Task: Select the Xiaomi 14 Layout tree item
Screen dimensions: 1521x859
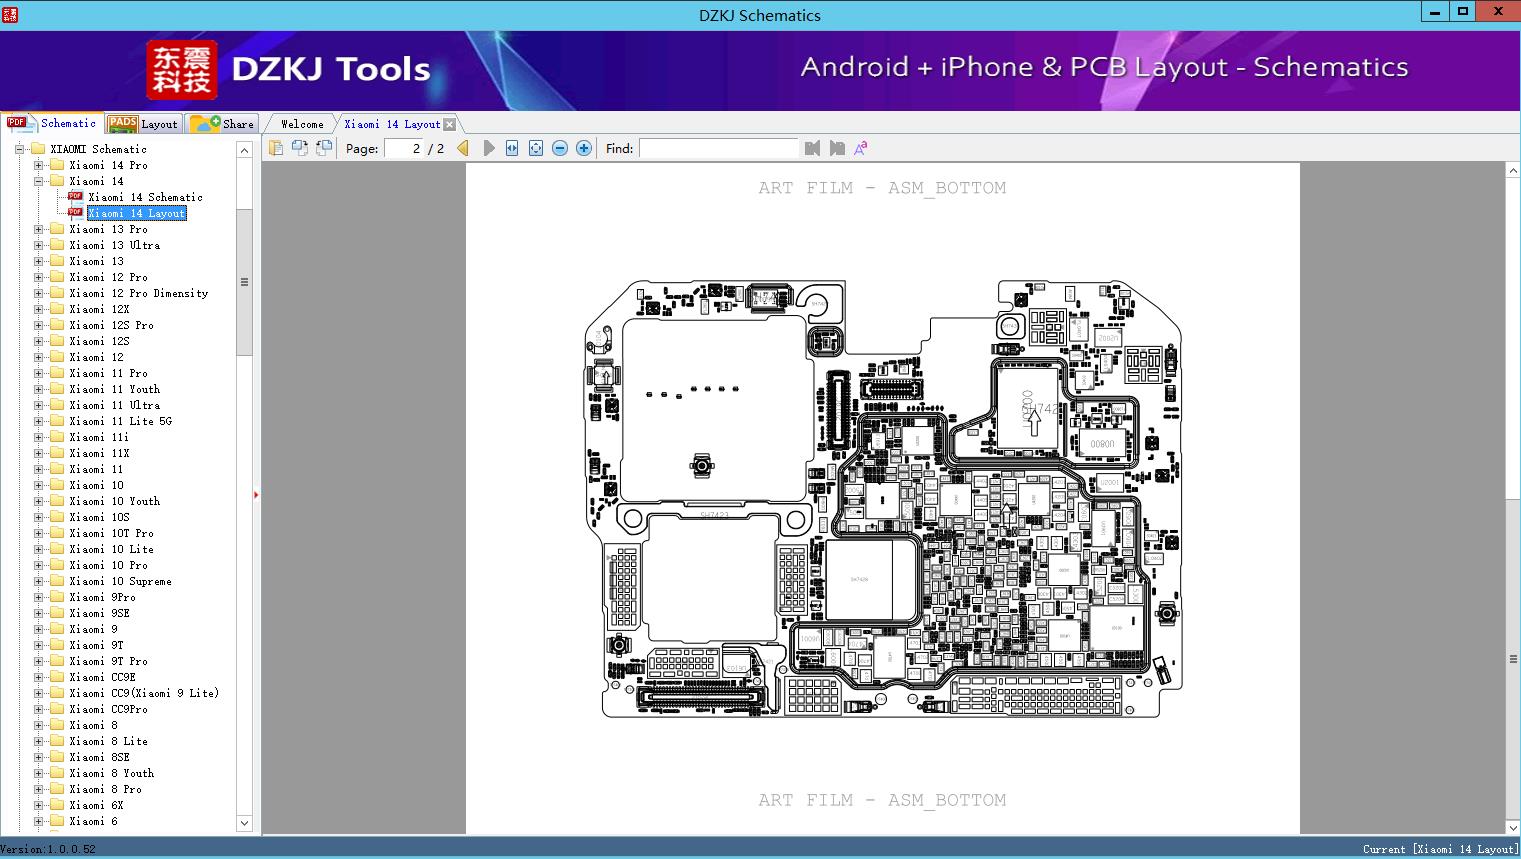Action: [137, 213]
